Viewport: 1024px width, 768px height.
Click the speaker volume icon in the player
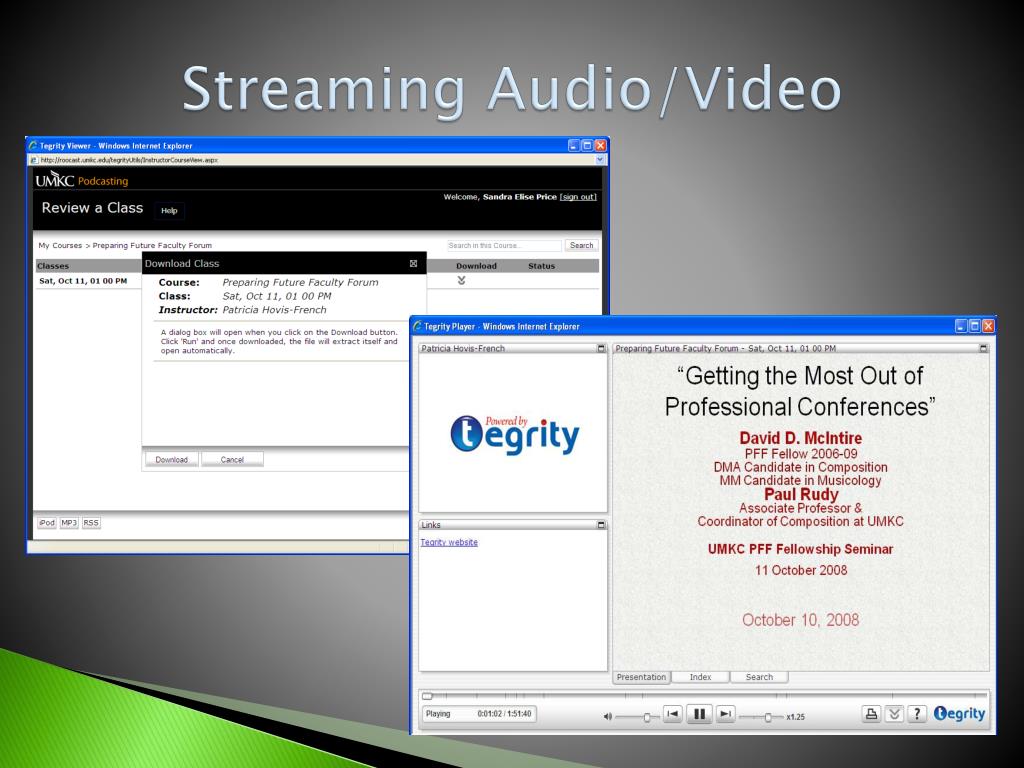click(x=607, y=716)
